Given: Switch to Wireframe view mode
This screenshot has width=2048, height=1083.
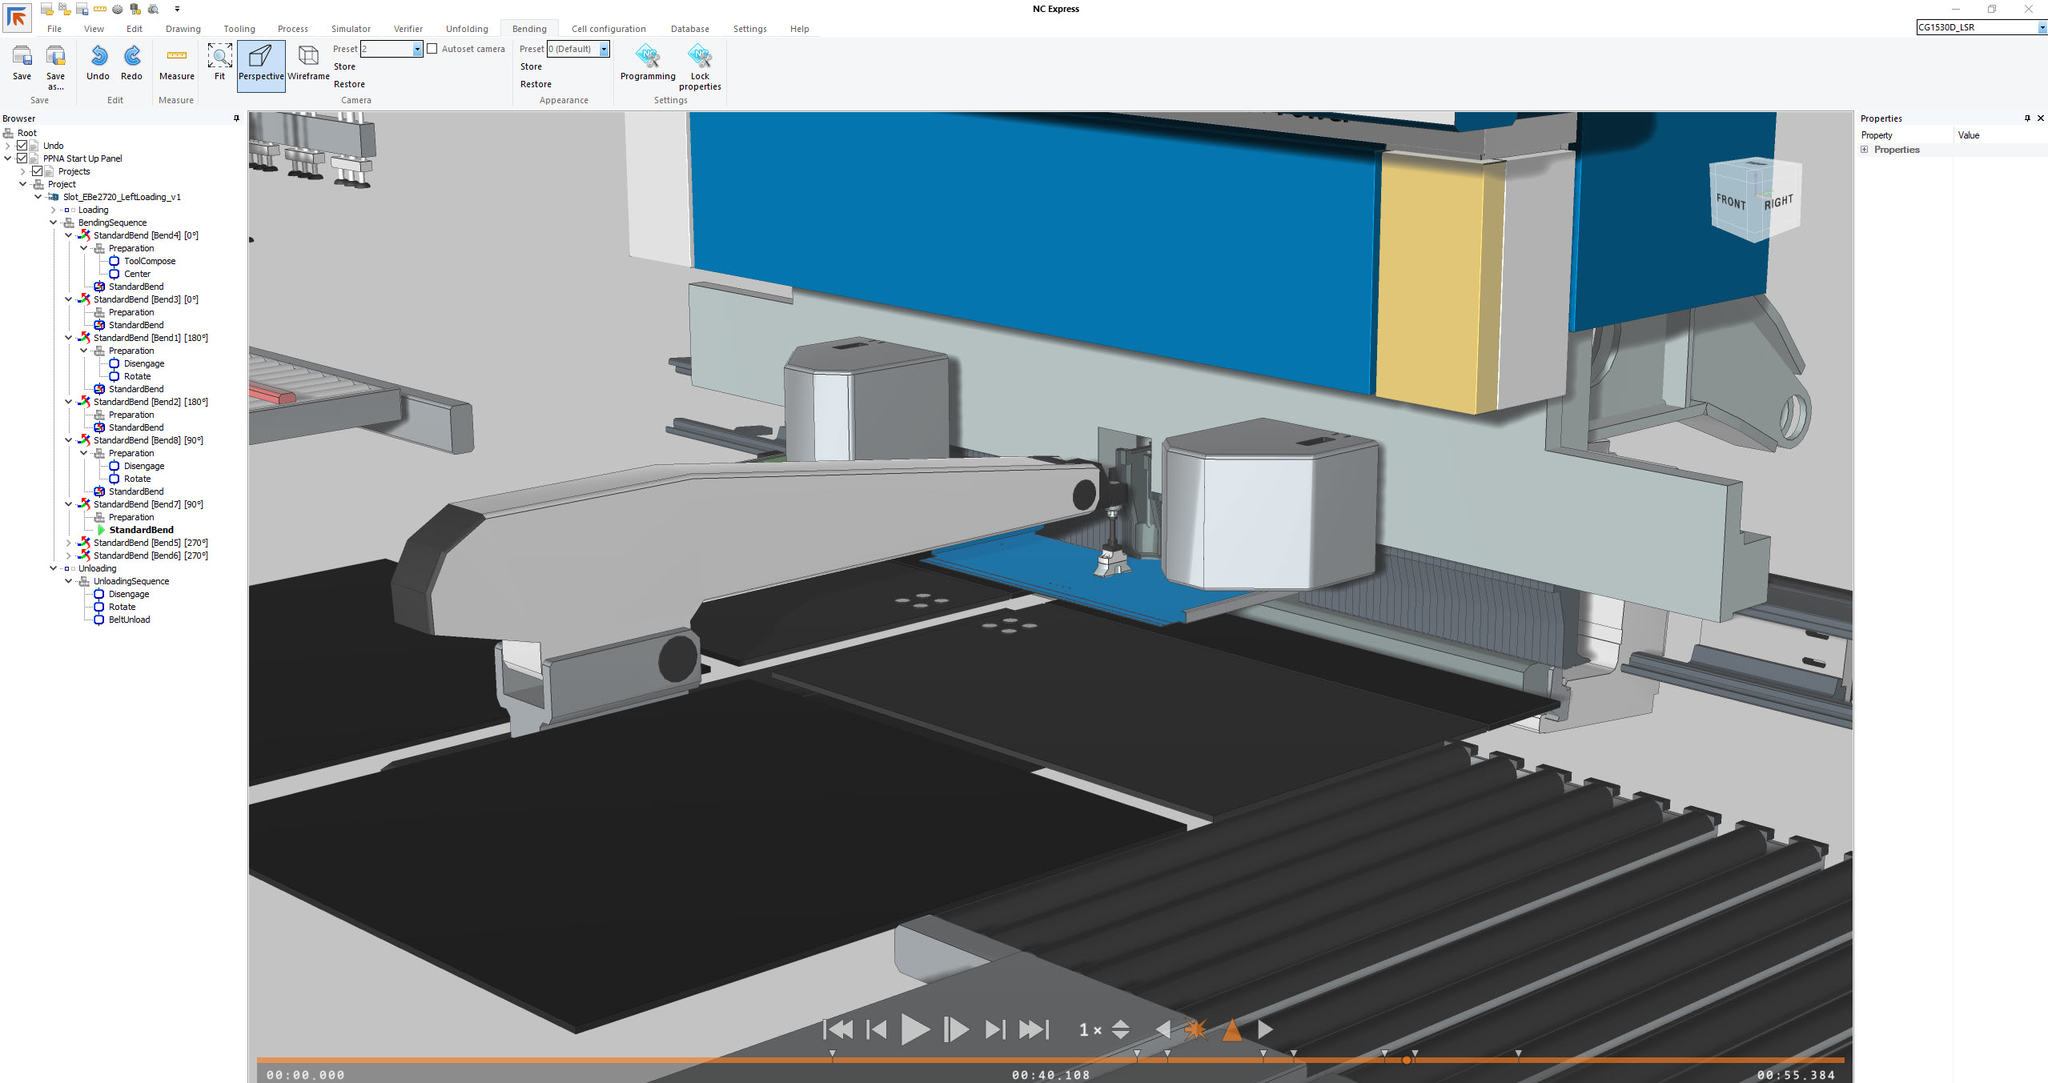Looking at the screenshot, I should click(x=309, y=63).
